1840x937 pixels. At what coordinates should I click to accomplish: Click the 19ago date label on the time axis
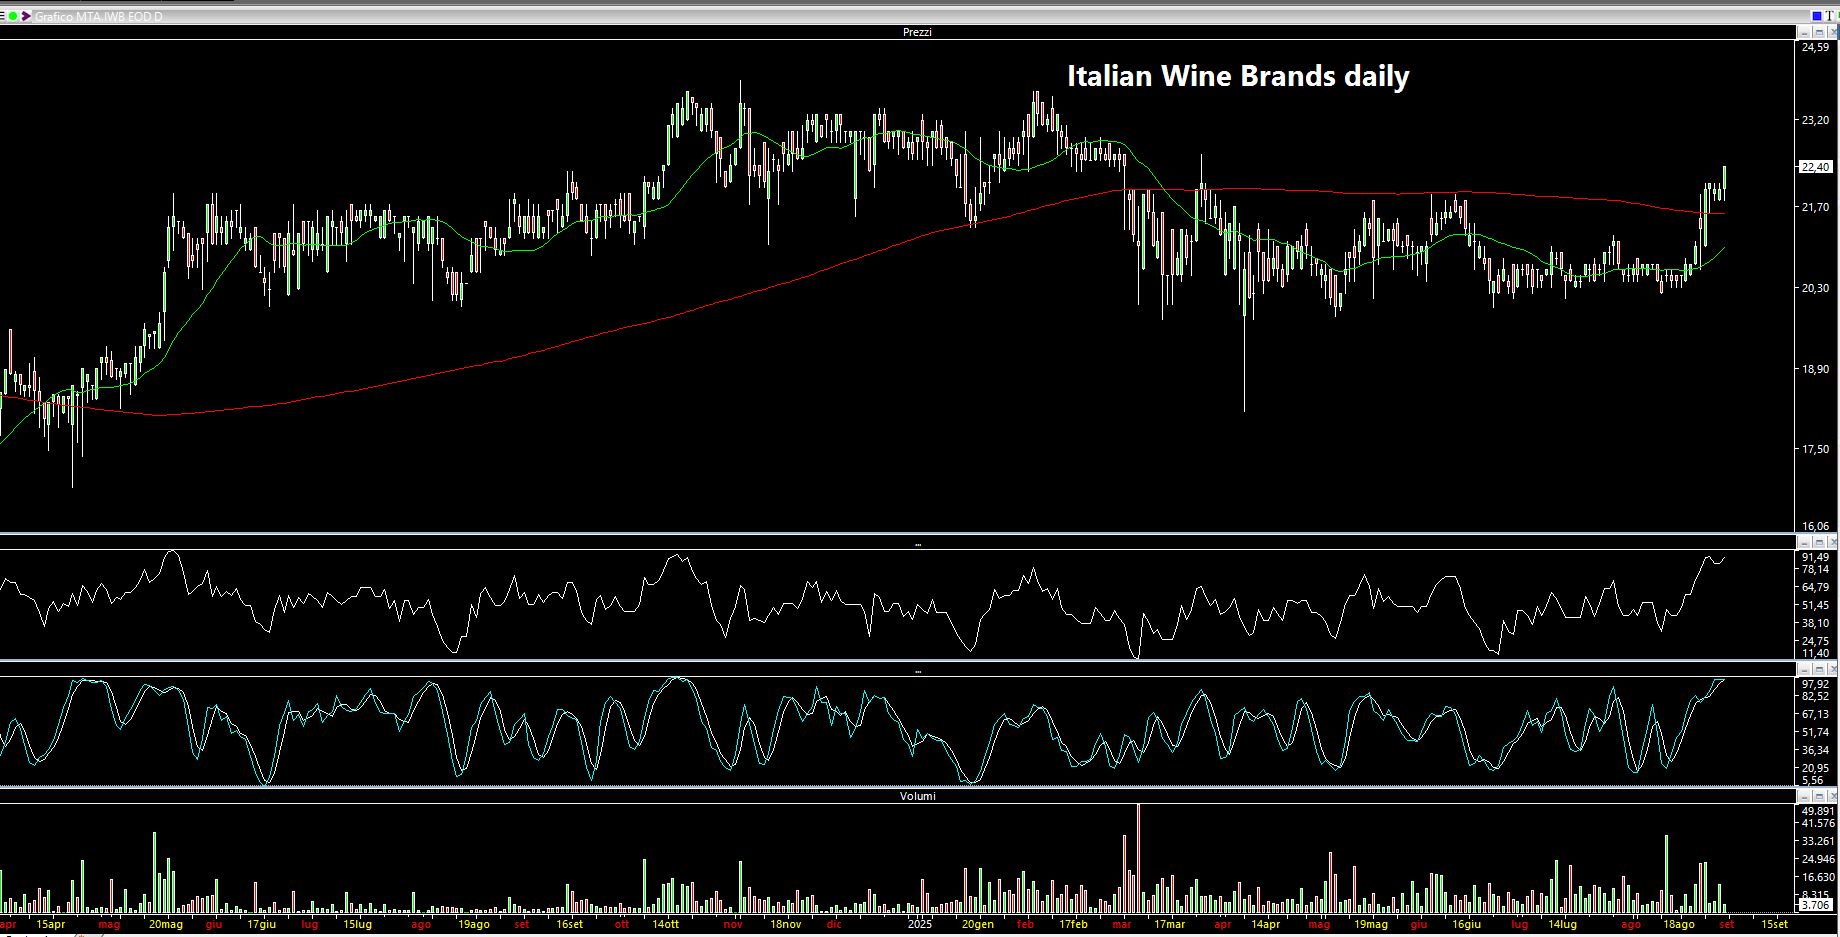coord(473,924)
